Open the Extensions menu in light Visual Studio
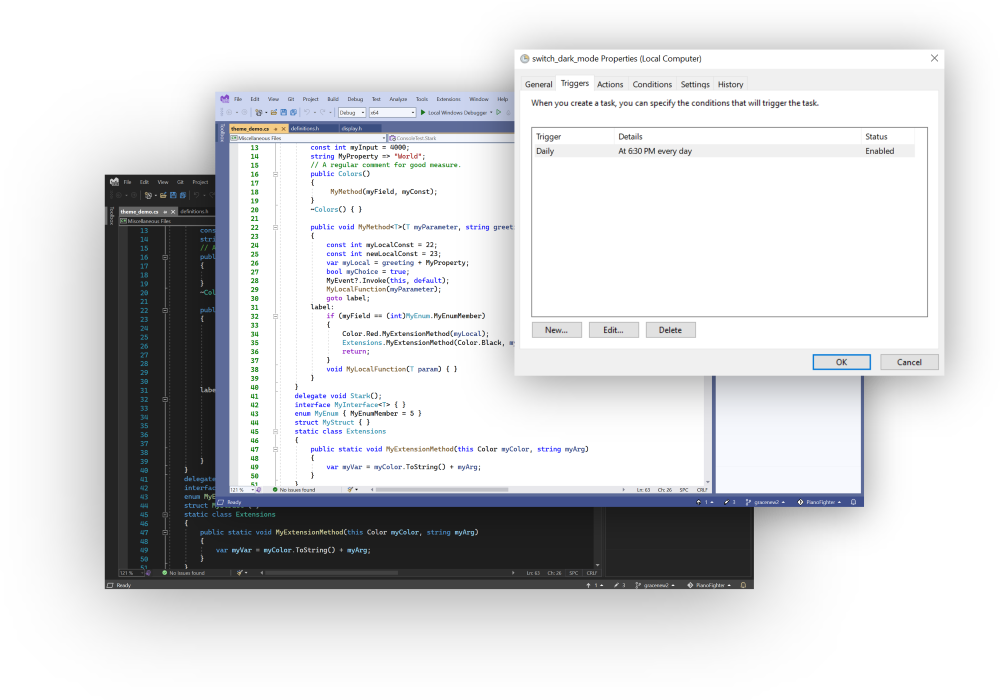Screen dimensions: 1000x700 (448, 99)
